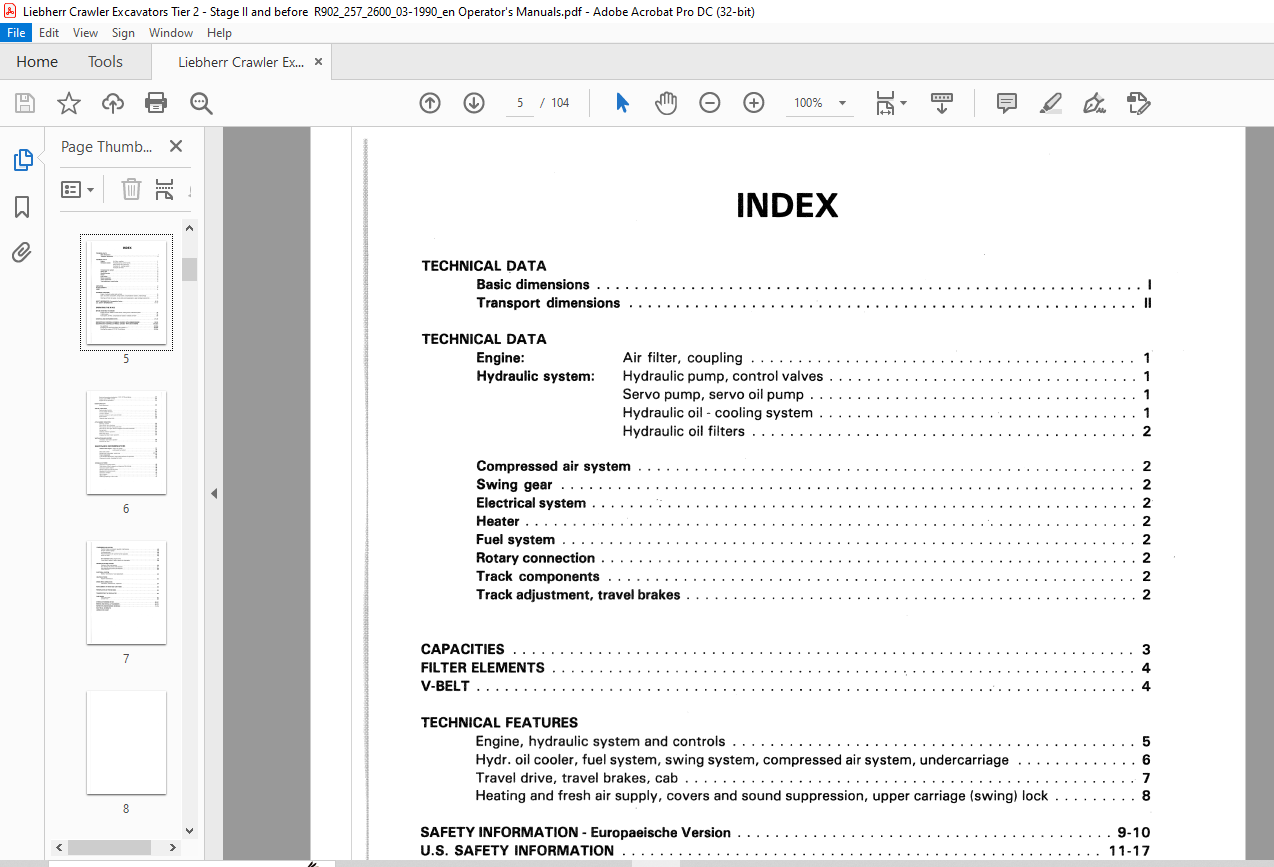Toggle the Page Thumbnails panel icon
Image resolution: width=1274 pixels, height=867 pixels.
(x=22, y=160)
